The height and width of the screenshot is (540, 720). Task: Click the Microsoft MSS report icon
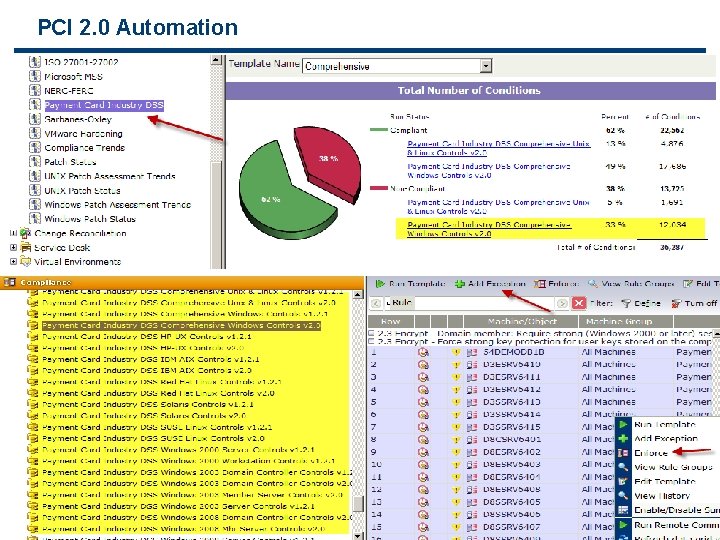[x=35, y=76]
